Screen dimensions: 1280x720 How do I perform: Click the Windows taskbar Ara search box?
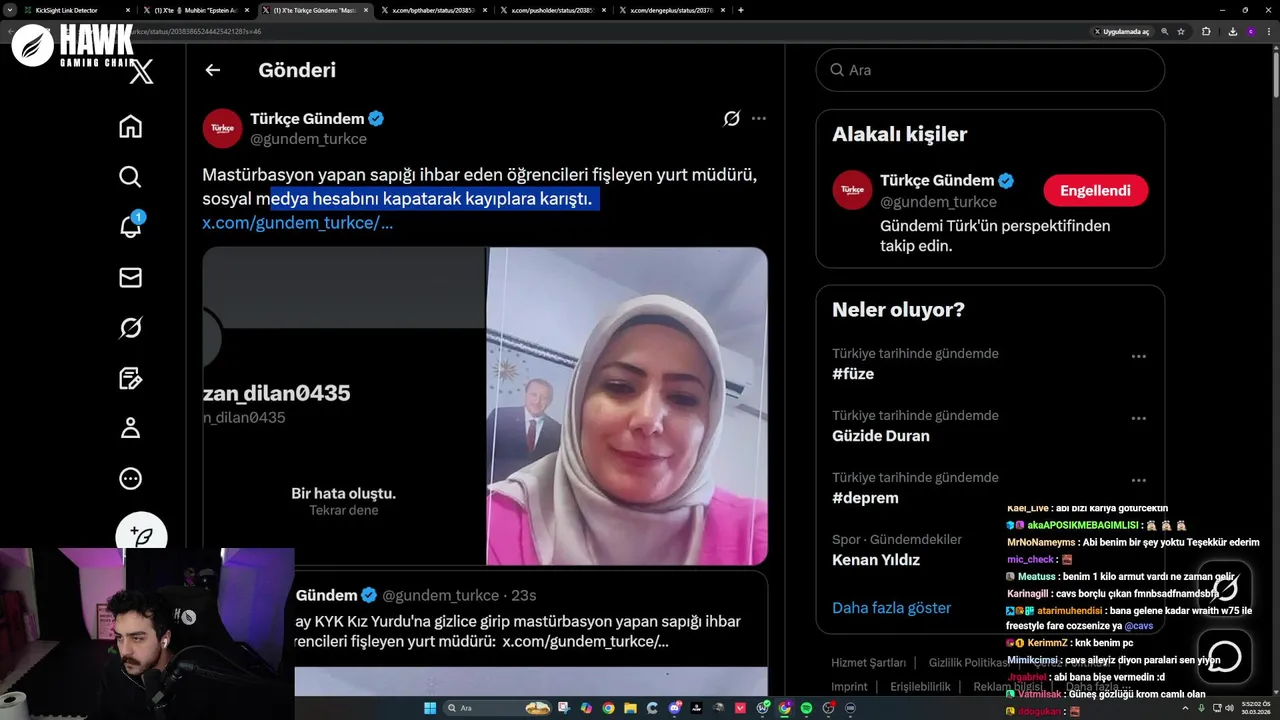coord(497,708)
